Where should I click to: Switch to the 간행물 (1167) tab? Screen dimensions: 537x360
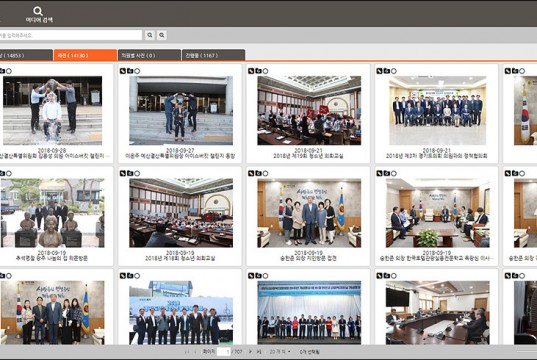click(x=213, y=55)
